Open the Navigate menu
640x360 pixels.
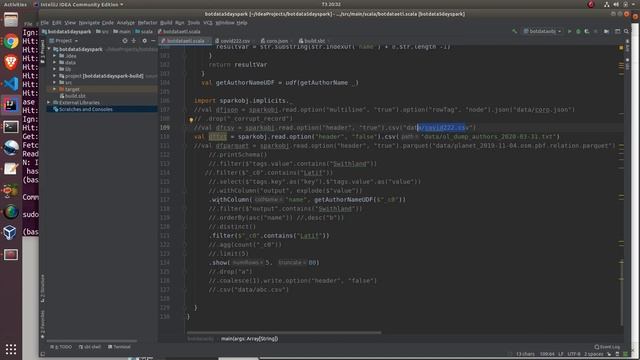[89, 23]
